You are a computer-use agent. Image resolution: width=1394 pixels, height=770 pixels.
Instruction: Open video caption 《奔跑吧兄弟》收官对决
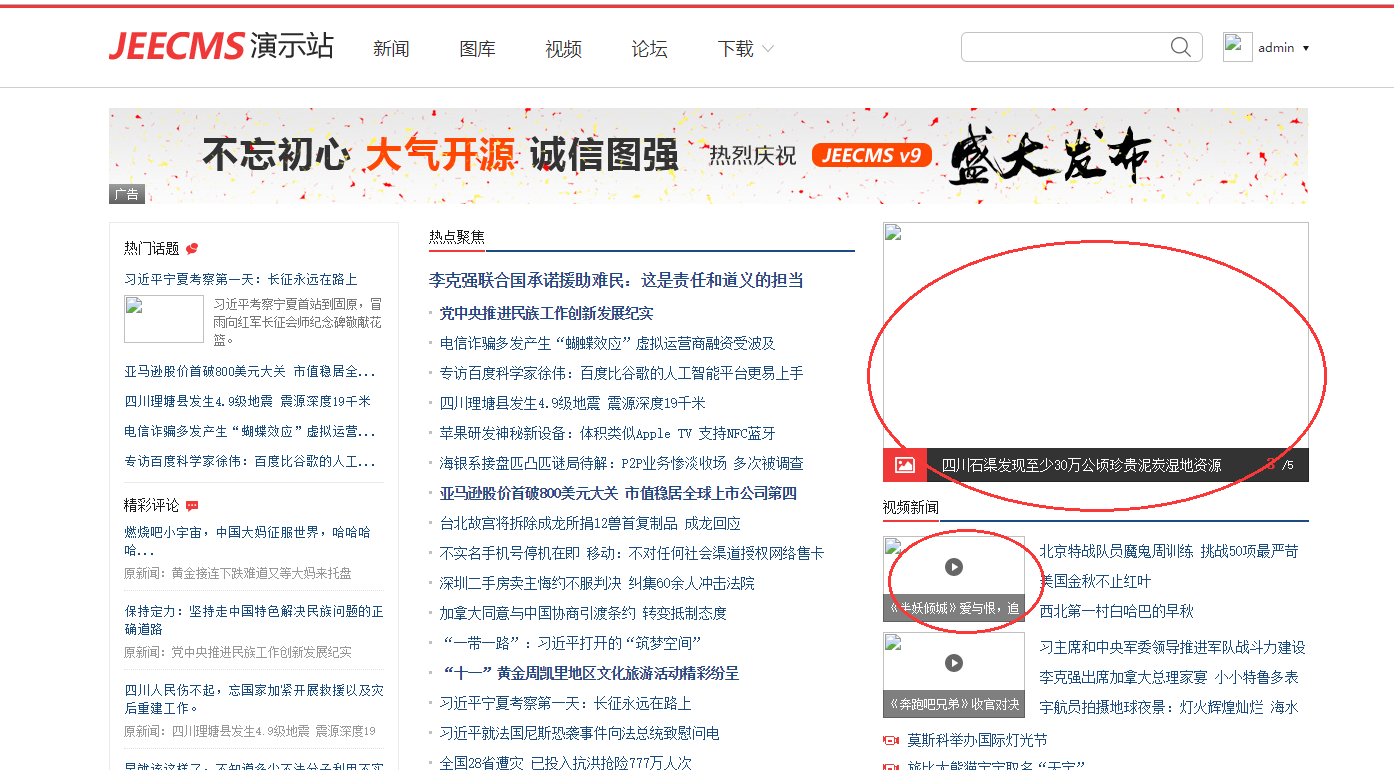coord(954,704)
